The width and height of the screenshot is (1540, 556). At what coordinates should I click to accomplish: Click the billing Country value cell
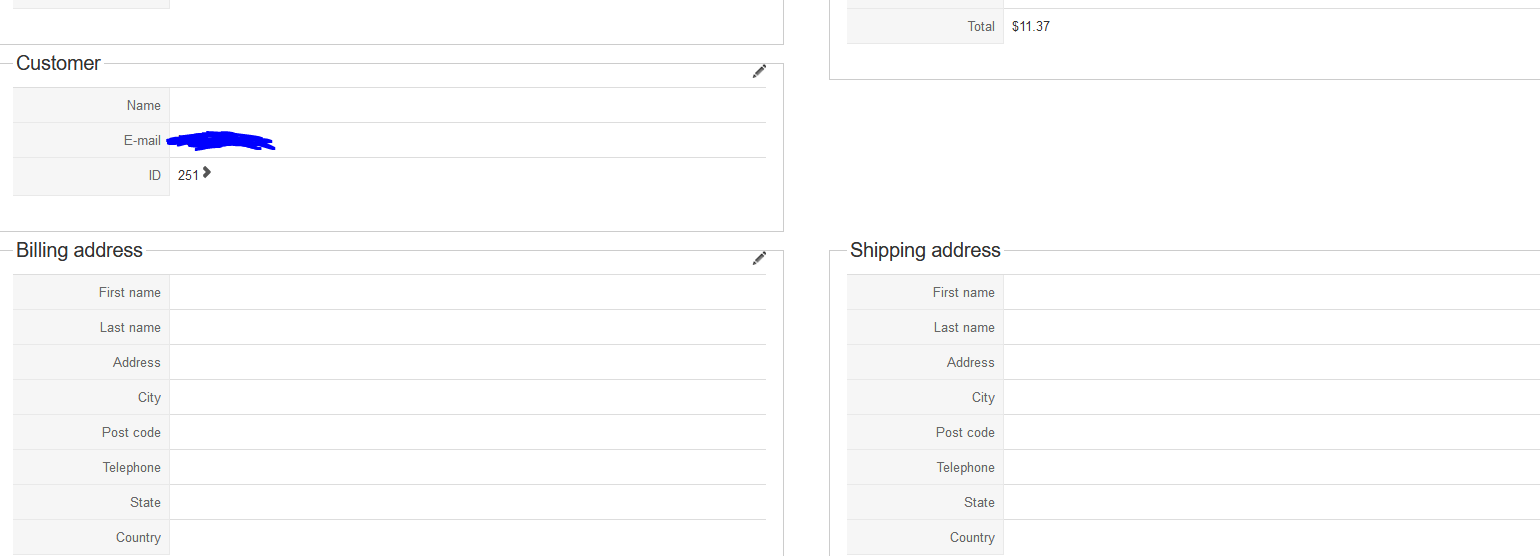[467, 538]
